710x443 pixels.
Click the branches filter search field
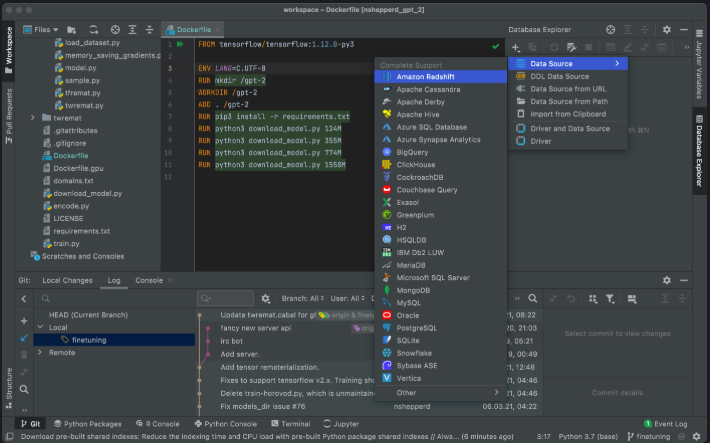pyautogui.click(x=113, y=298)
